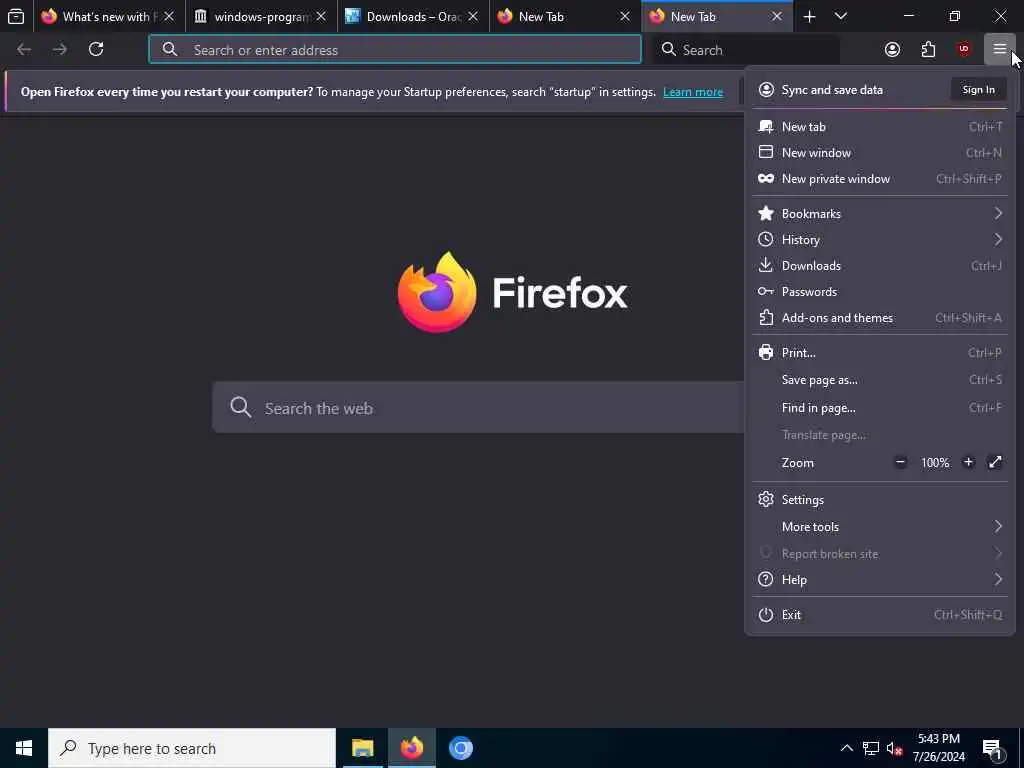
Task: Go forward with the forward arrow
Action: click(x=59, y=50)
